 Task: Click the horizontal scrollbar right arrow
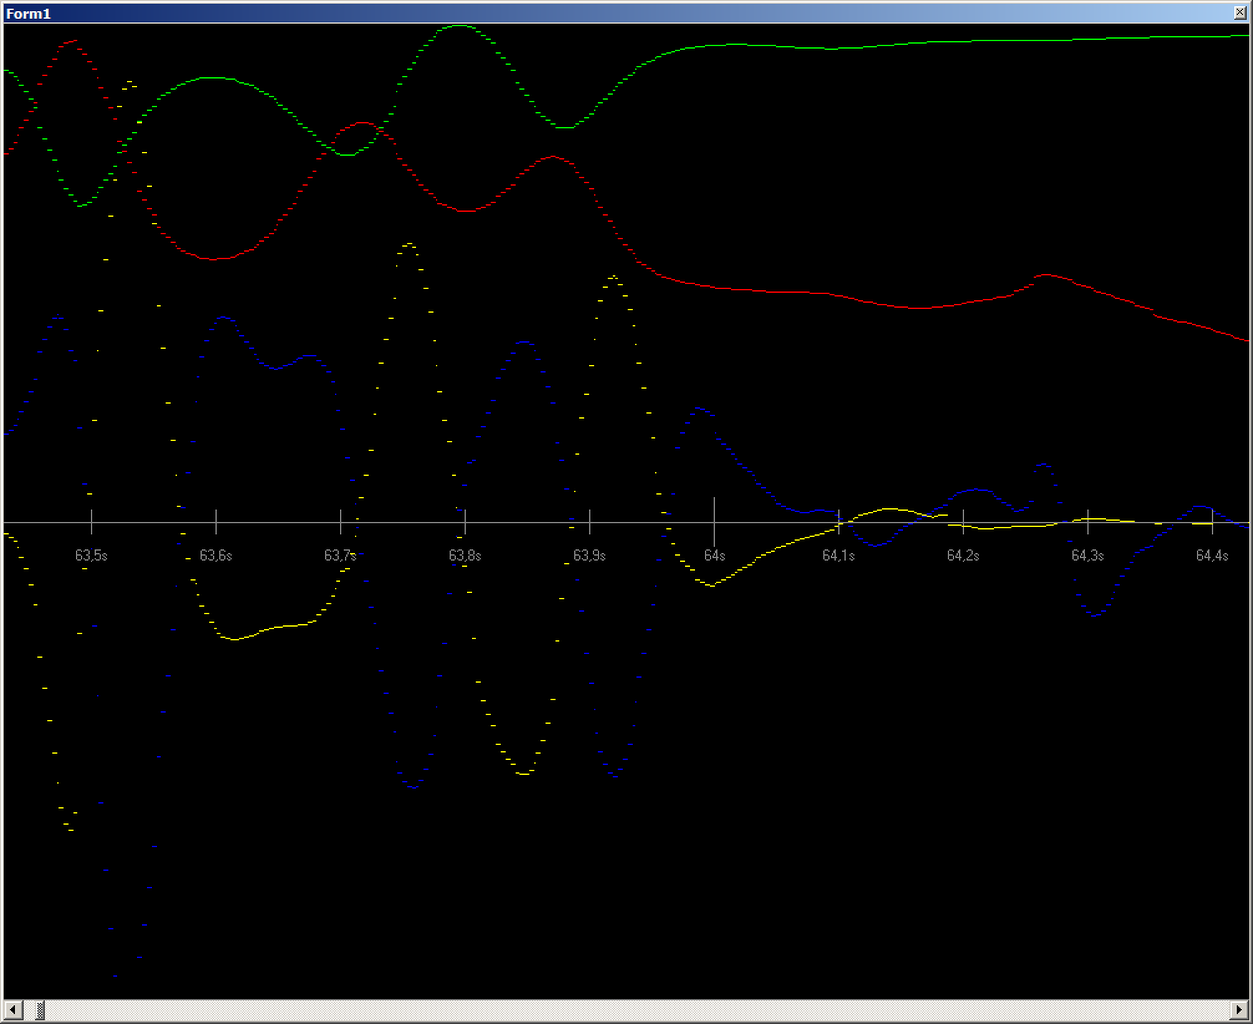[1240, 1010]
